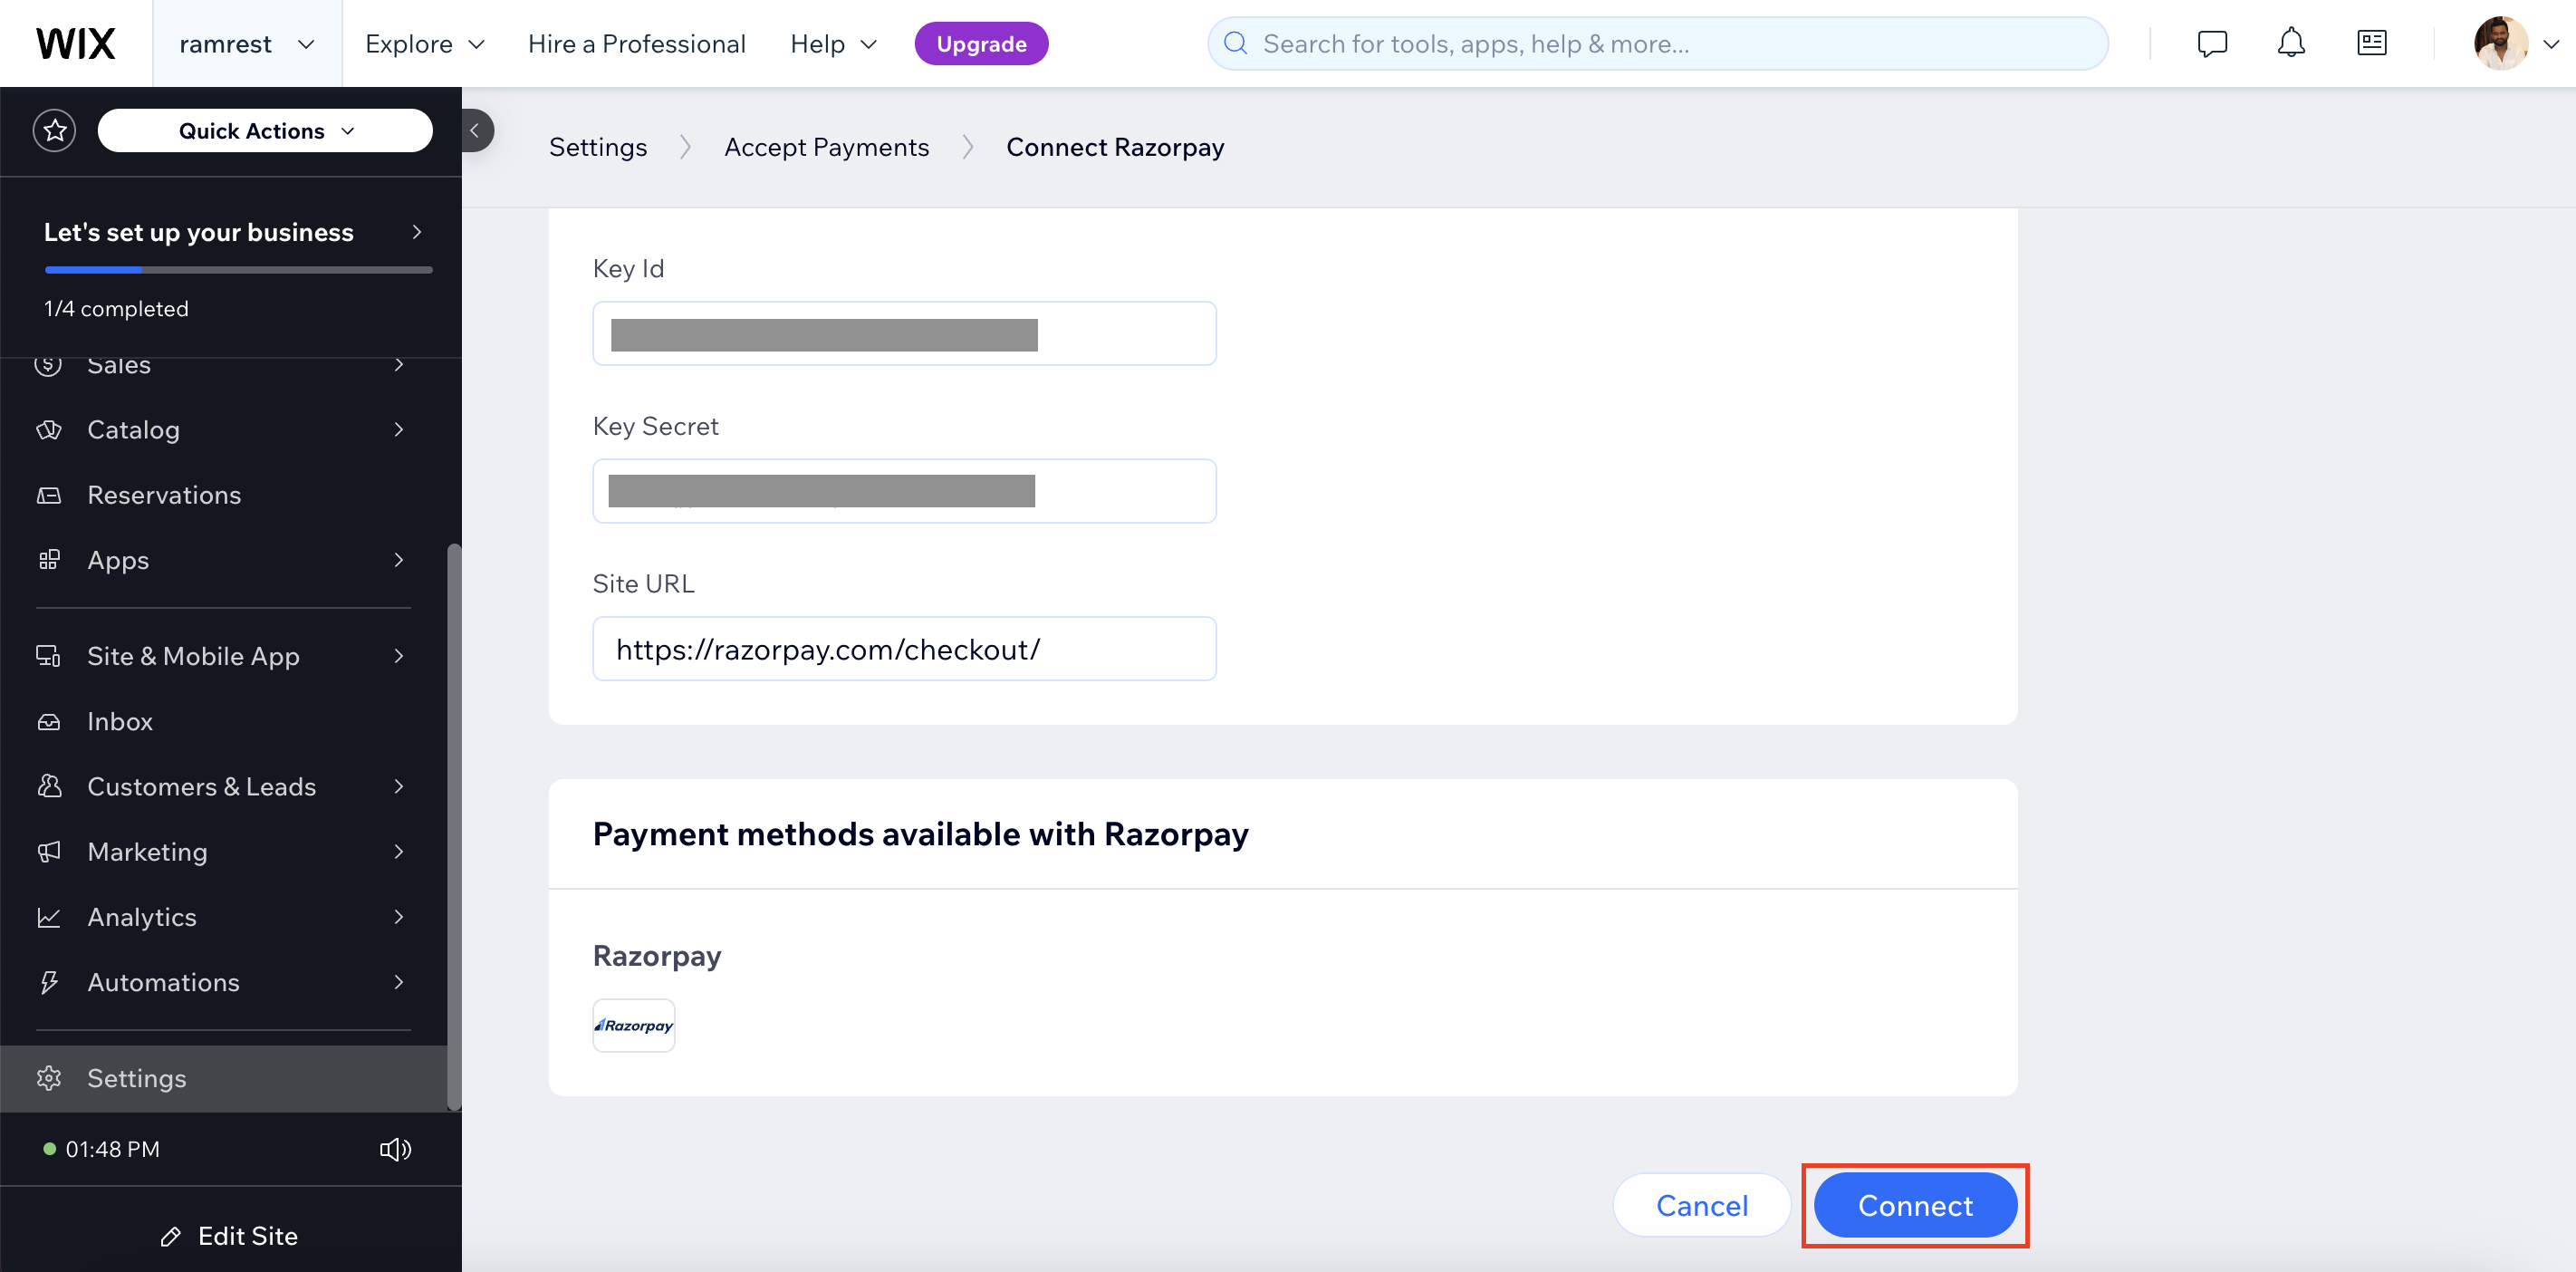The width and height of the screenshot is (2576, 1272).
Task: Open the Help dropdown menu
Action: tap(833, 44)
